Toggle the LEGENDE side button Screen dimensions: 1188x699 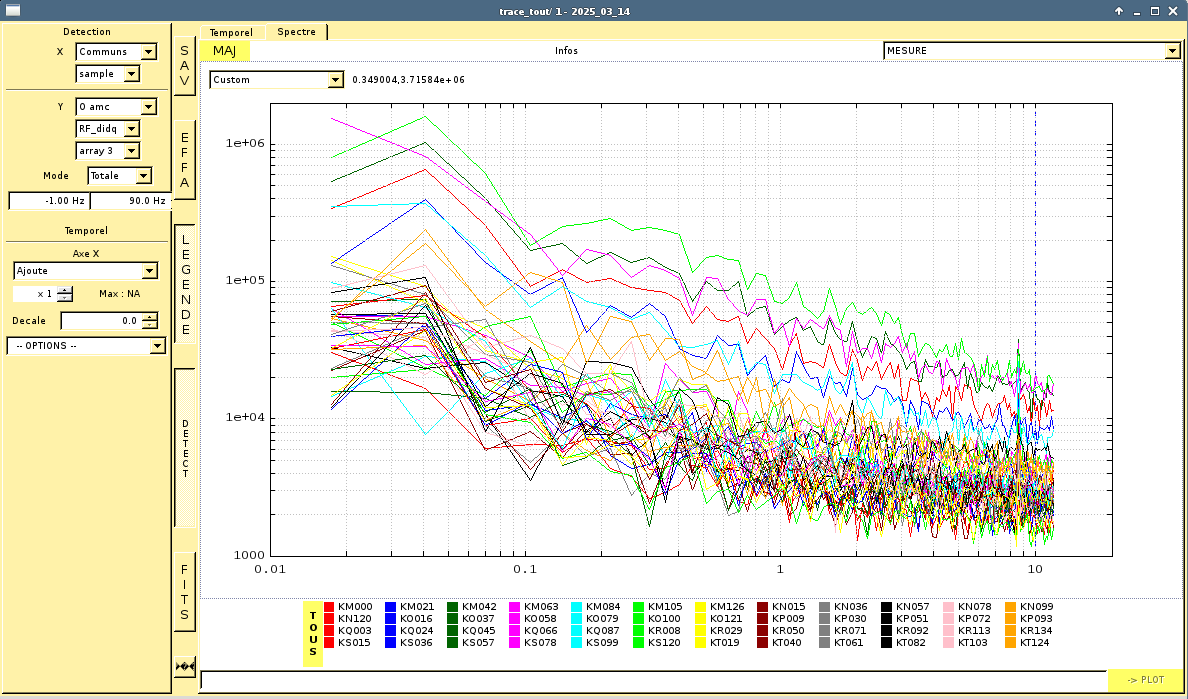click(x=184, y=284)
